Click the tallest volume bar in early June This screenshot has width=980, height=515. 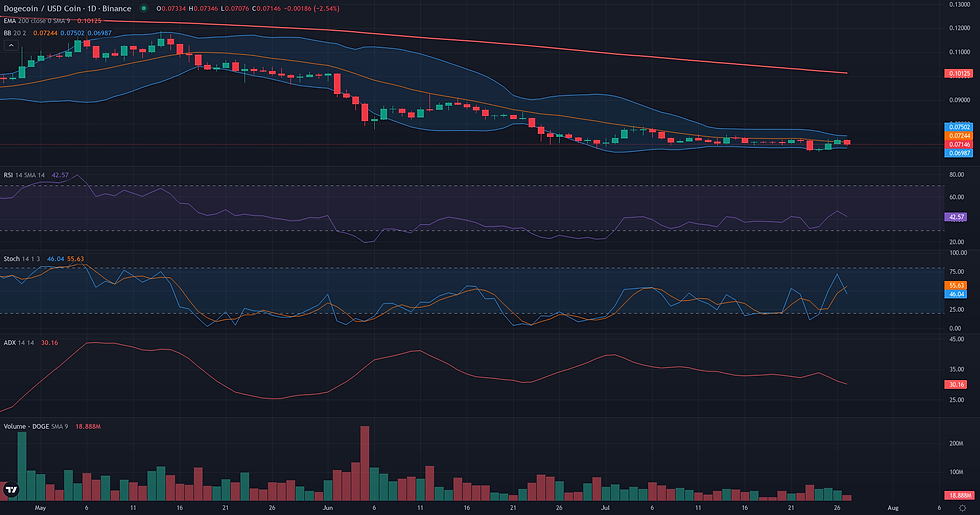point(365,463)
